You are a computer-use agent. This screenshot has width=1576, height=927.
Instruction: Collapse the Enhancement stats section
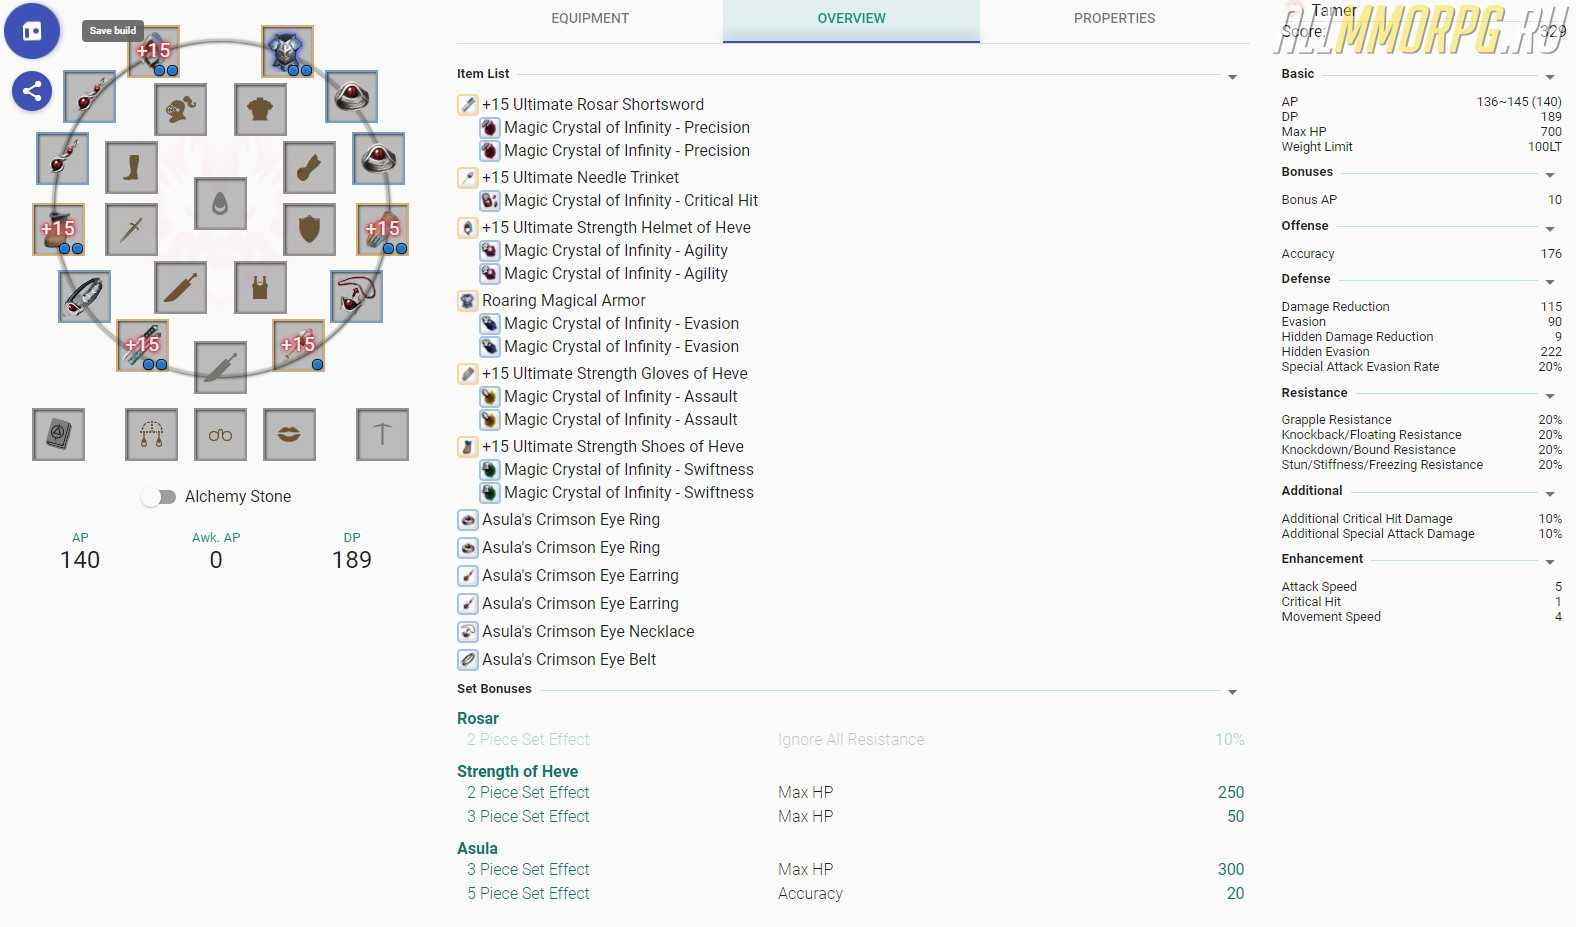tap(1550, 562)
